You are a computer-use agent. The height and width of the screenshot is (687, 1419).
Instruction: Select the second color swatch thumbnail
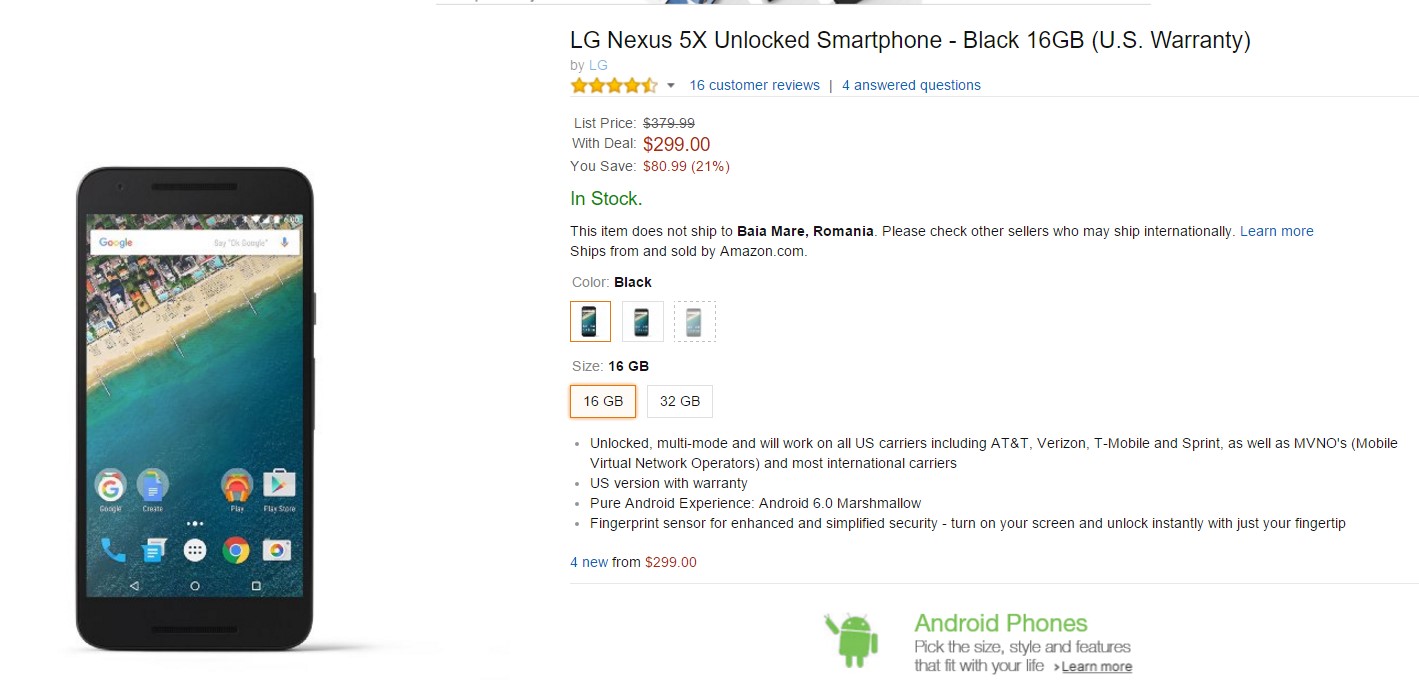pyautogui.click(x=642, y=322)
